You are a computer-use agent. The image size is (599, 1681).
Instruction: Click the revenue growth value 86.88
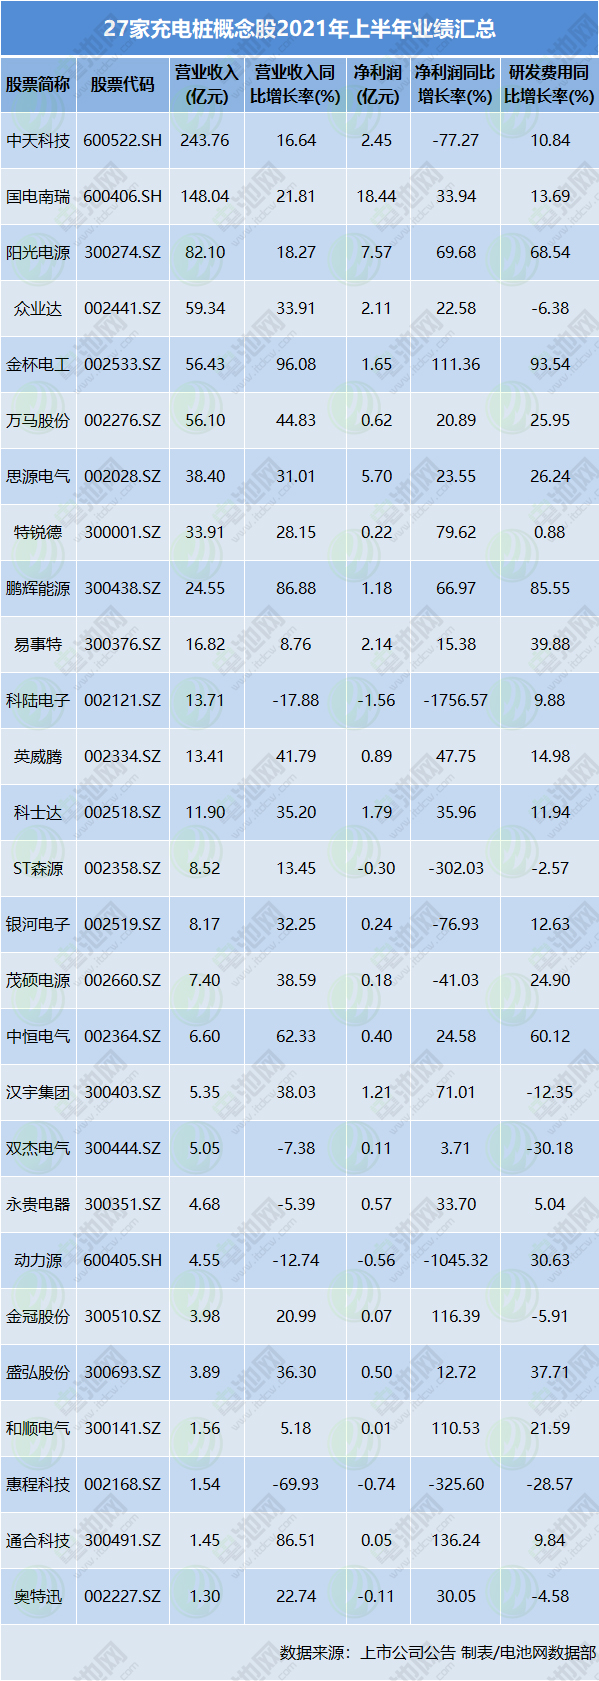pyautogui.click(x=296, y=588)
